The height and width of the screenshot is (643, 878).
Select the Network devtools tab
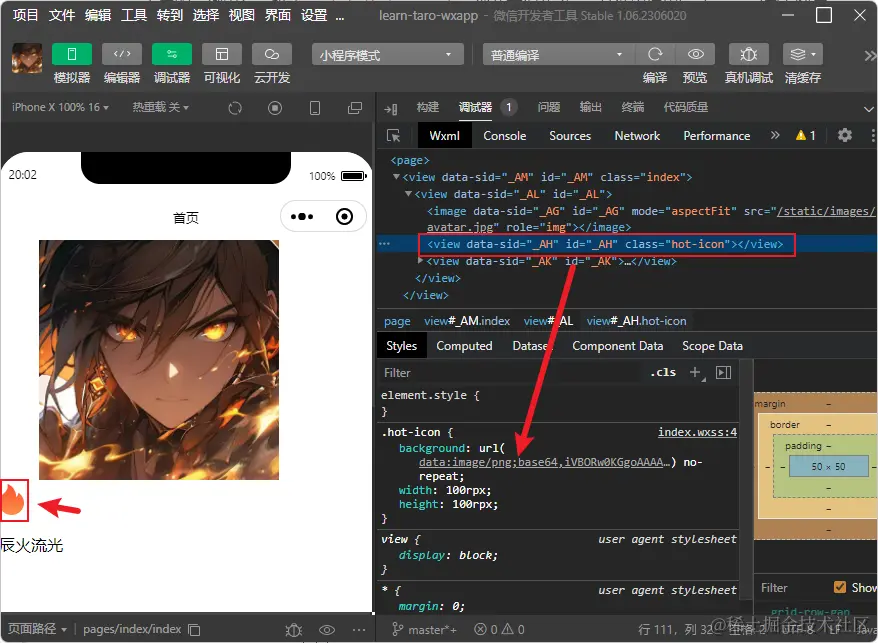click(637, 136)
